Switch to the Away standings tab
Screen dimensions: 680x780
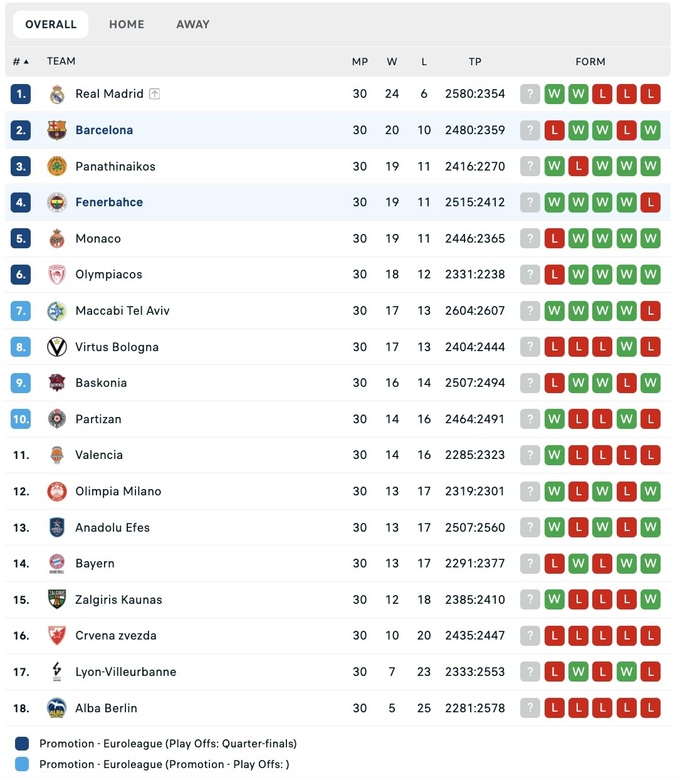click(x=193, y=24)
